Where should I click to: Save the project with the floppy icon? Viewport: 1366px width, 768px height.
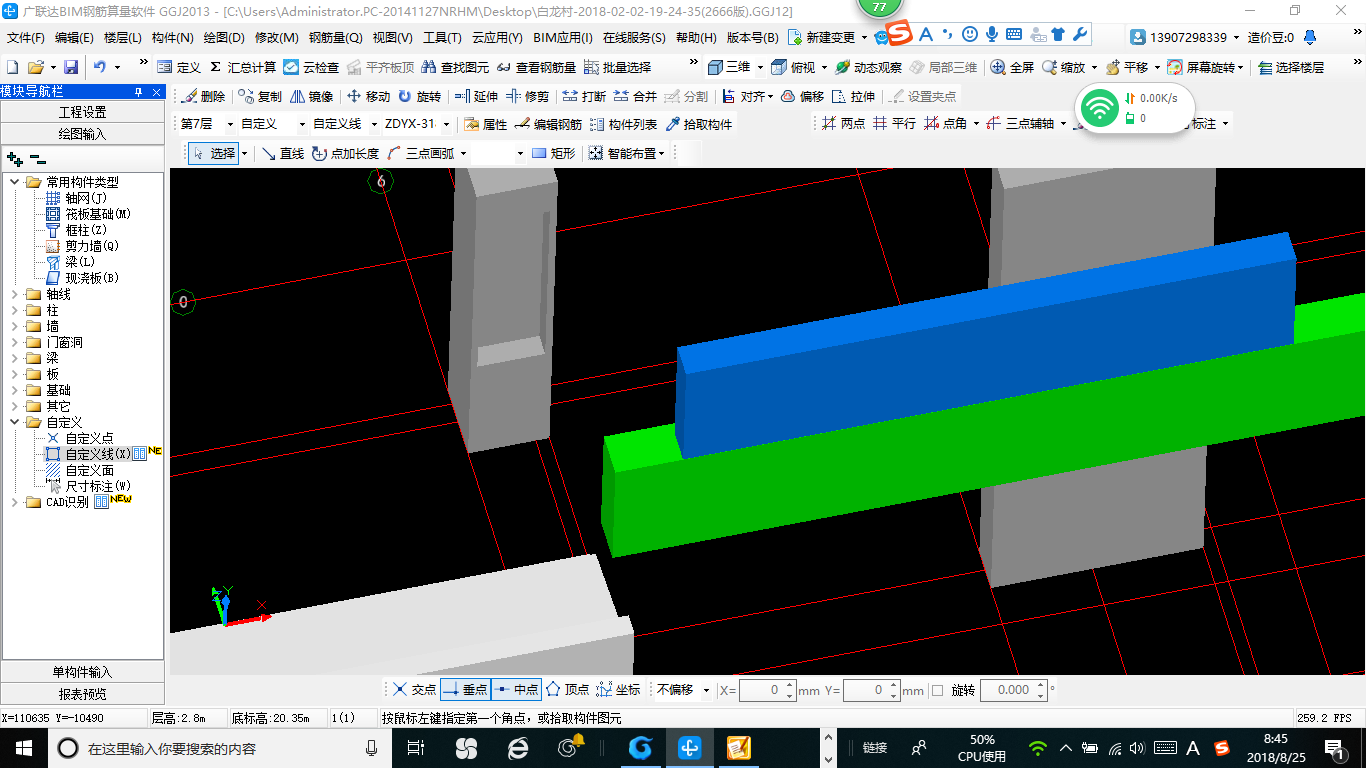pos(71,67)
